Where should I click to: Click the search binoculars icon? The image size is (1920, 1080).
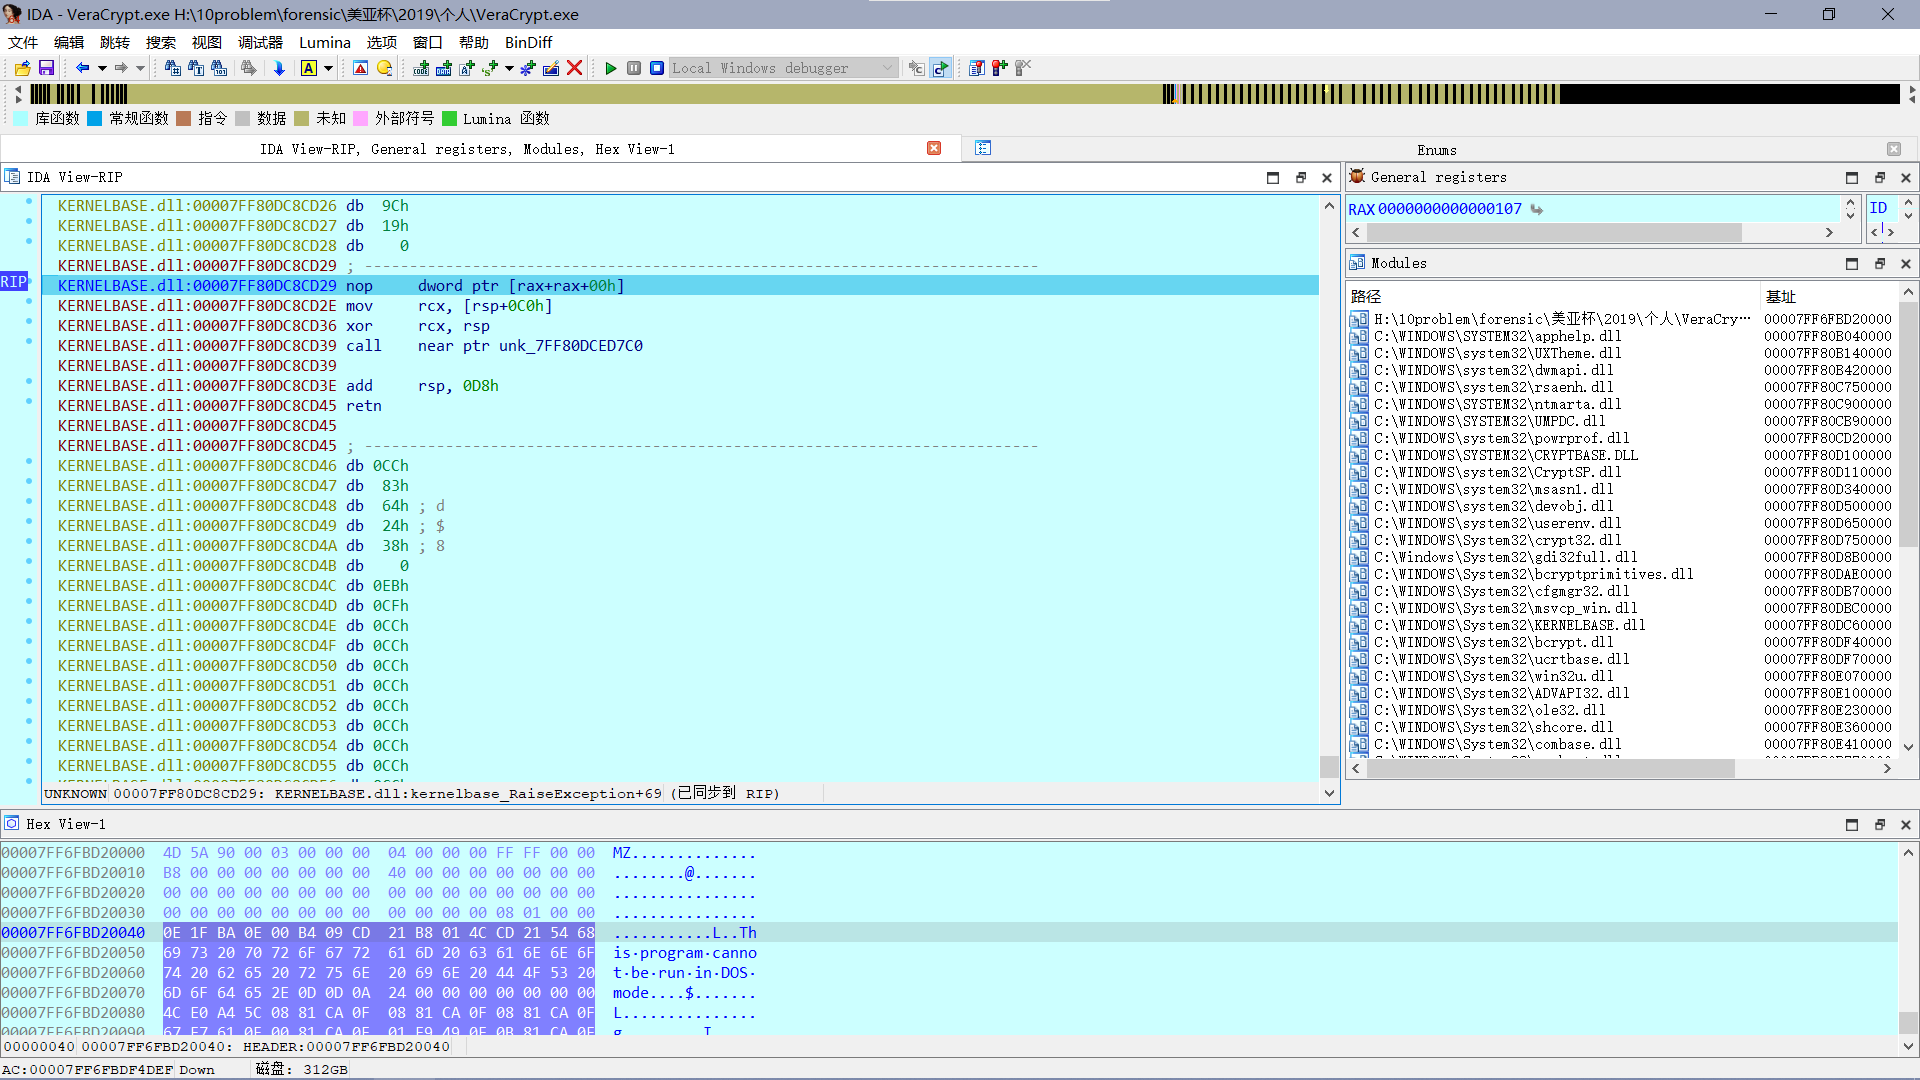tap(173, 68)
